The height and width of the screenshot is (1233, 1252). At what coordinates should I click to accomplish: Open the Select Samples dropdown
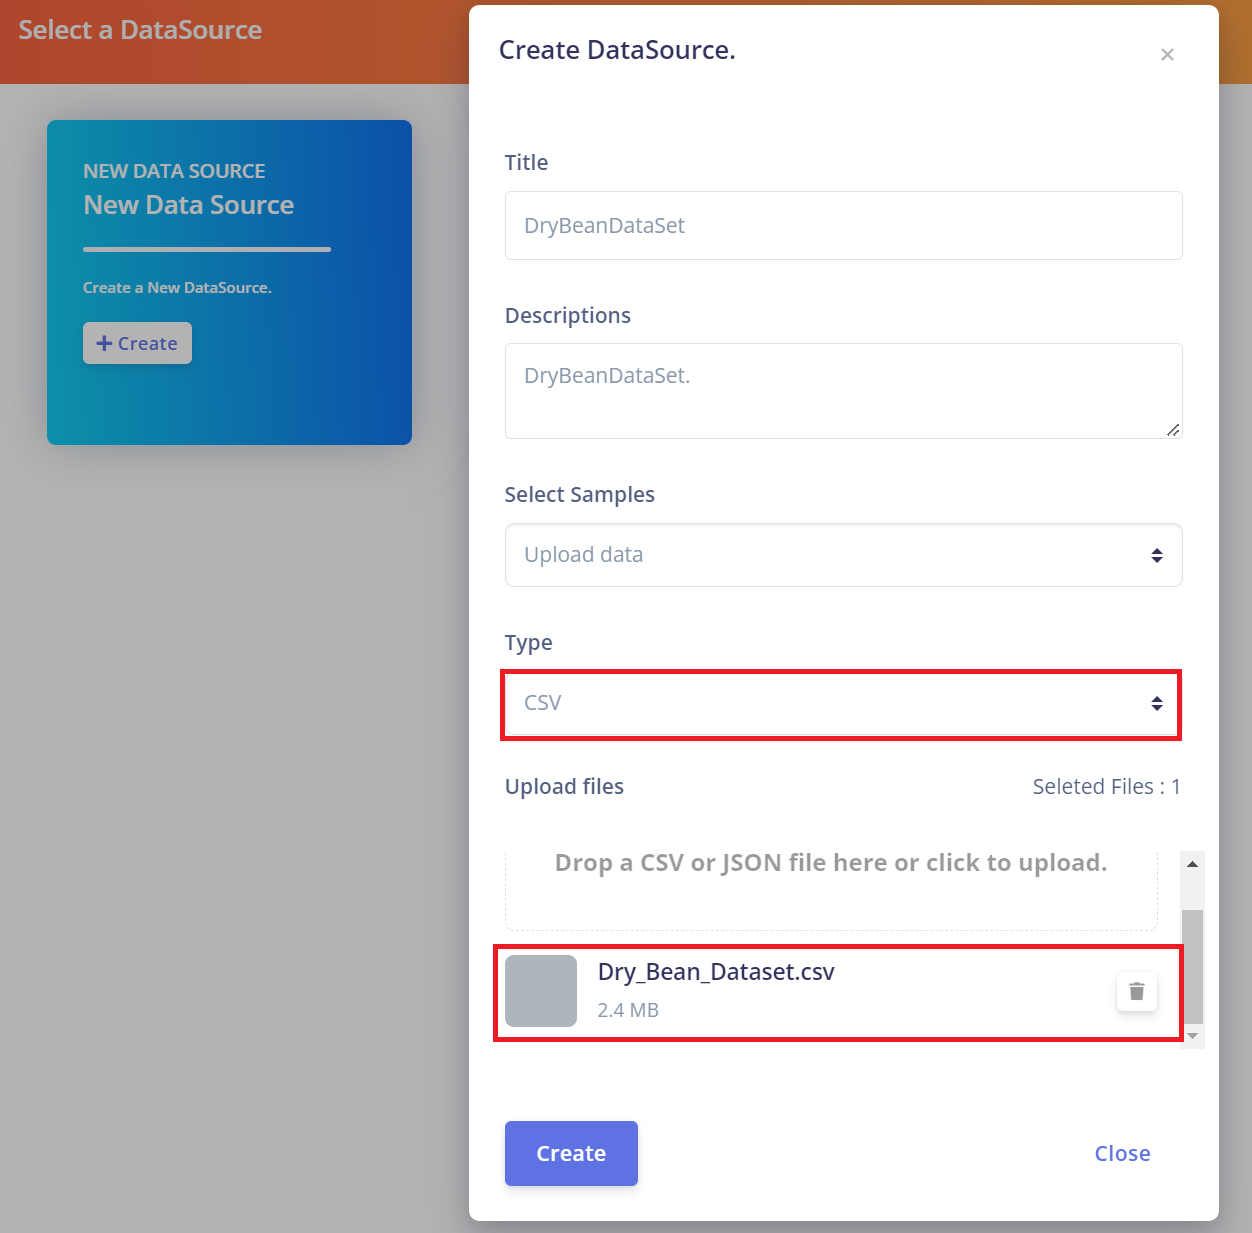click(843, 555)
